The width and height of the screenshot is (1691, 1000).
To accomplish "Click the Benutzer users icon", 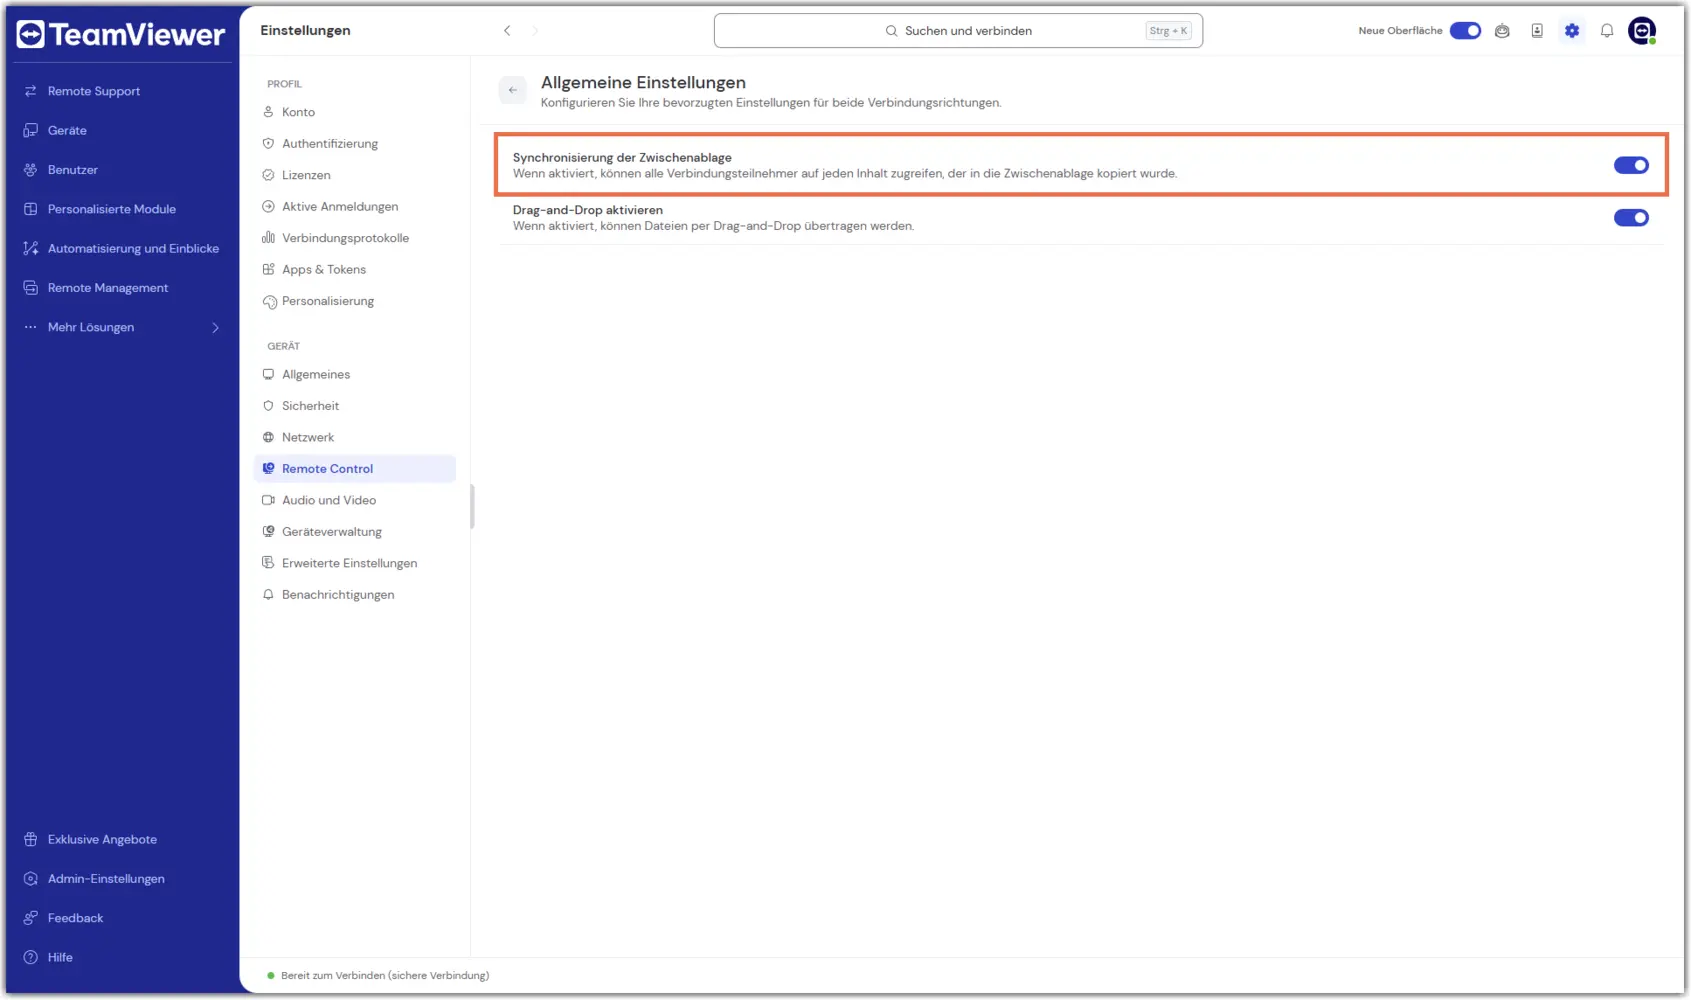I will [x=31, y=170].
